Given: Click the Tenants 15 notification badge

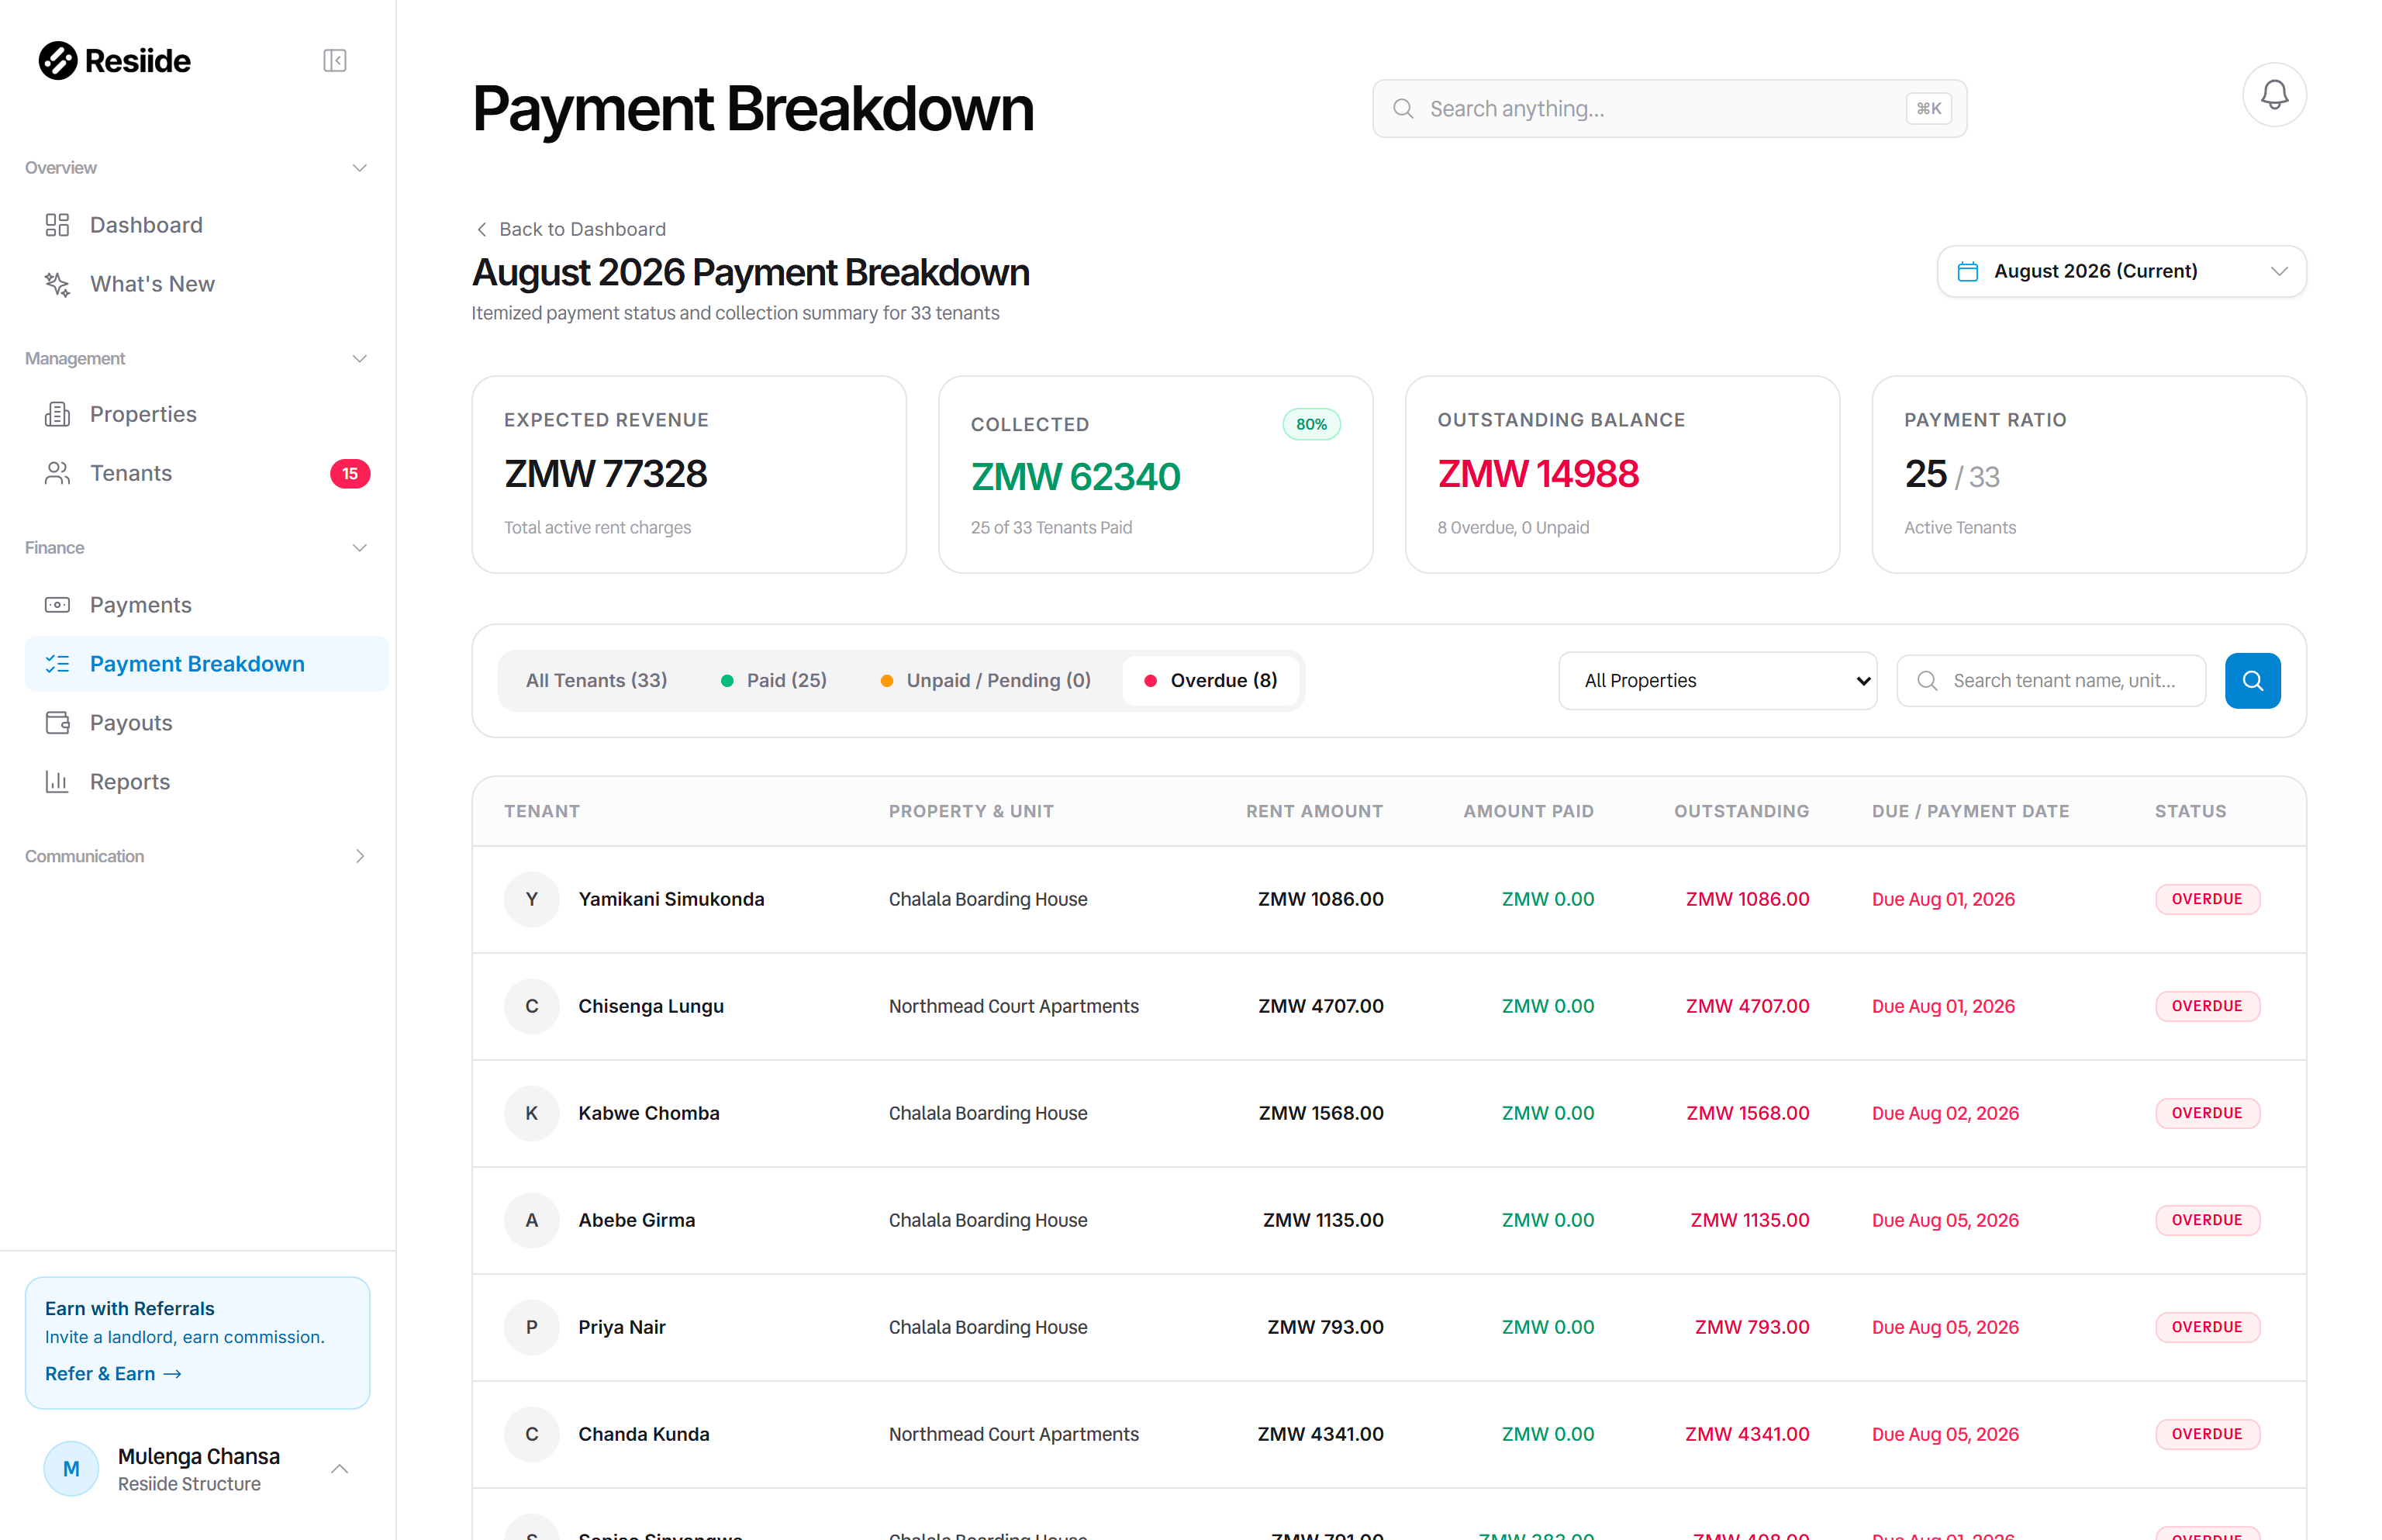Looking at the screenshot, I should coord(350,473).
